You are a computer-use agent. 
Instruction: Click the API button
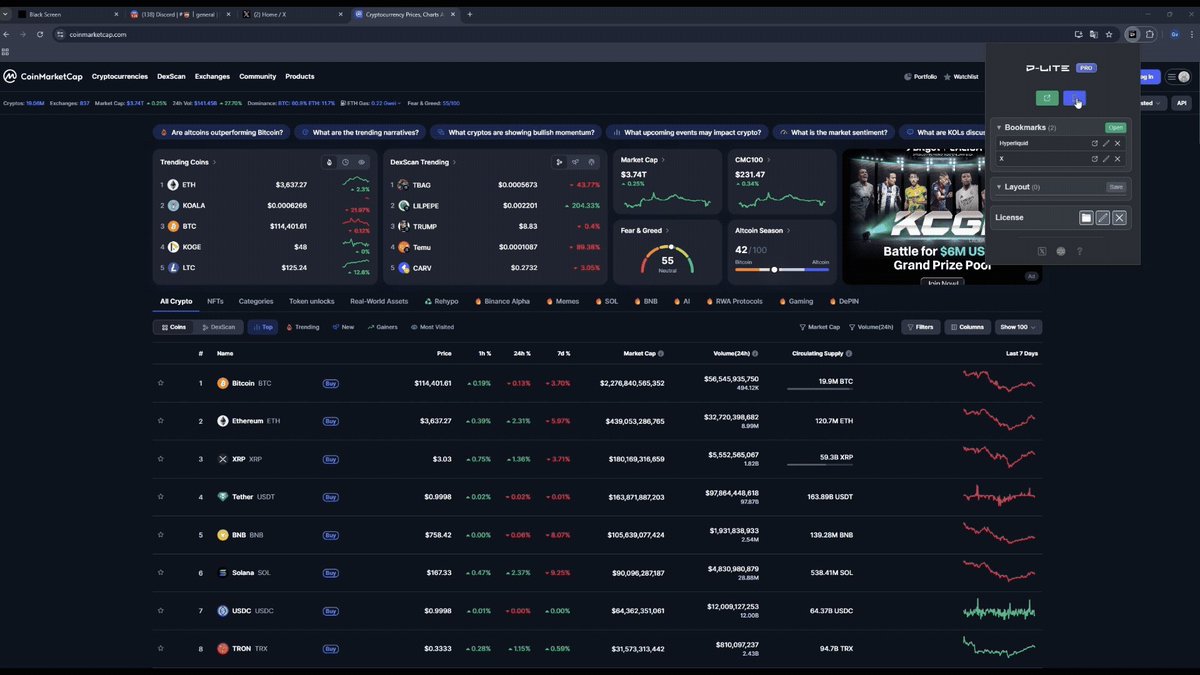coord(1181,103)
